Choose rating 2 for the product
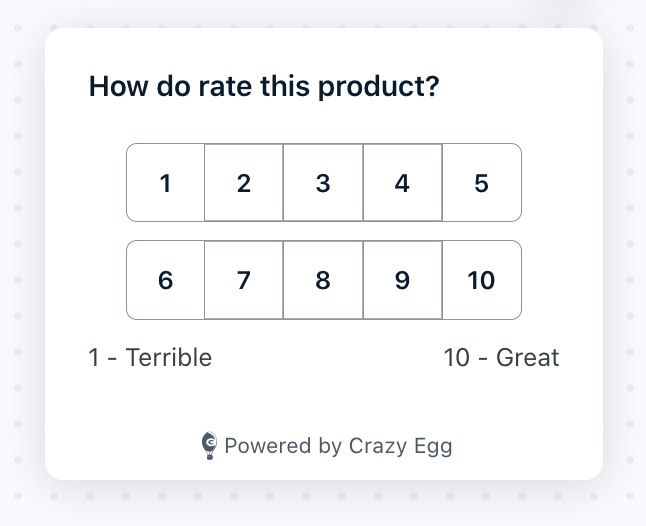 point(244,182)
